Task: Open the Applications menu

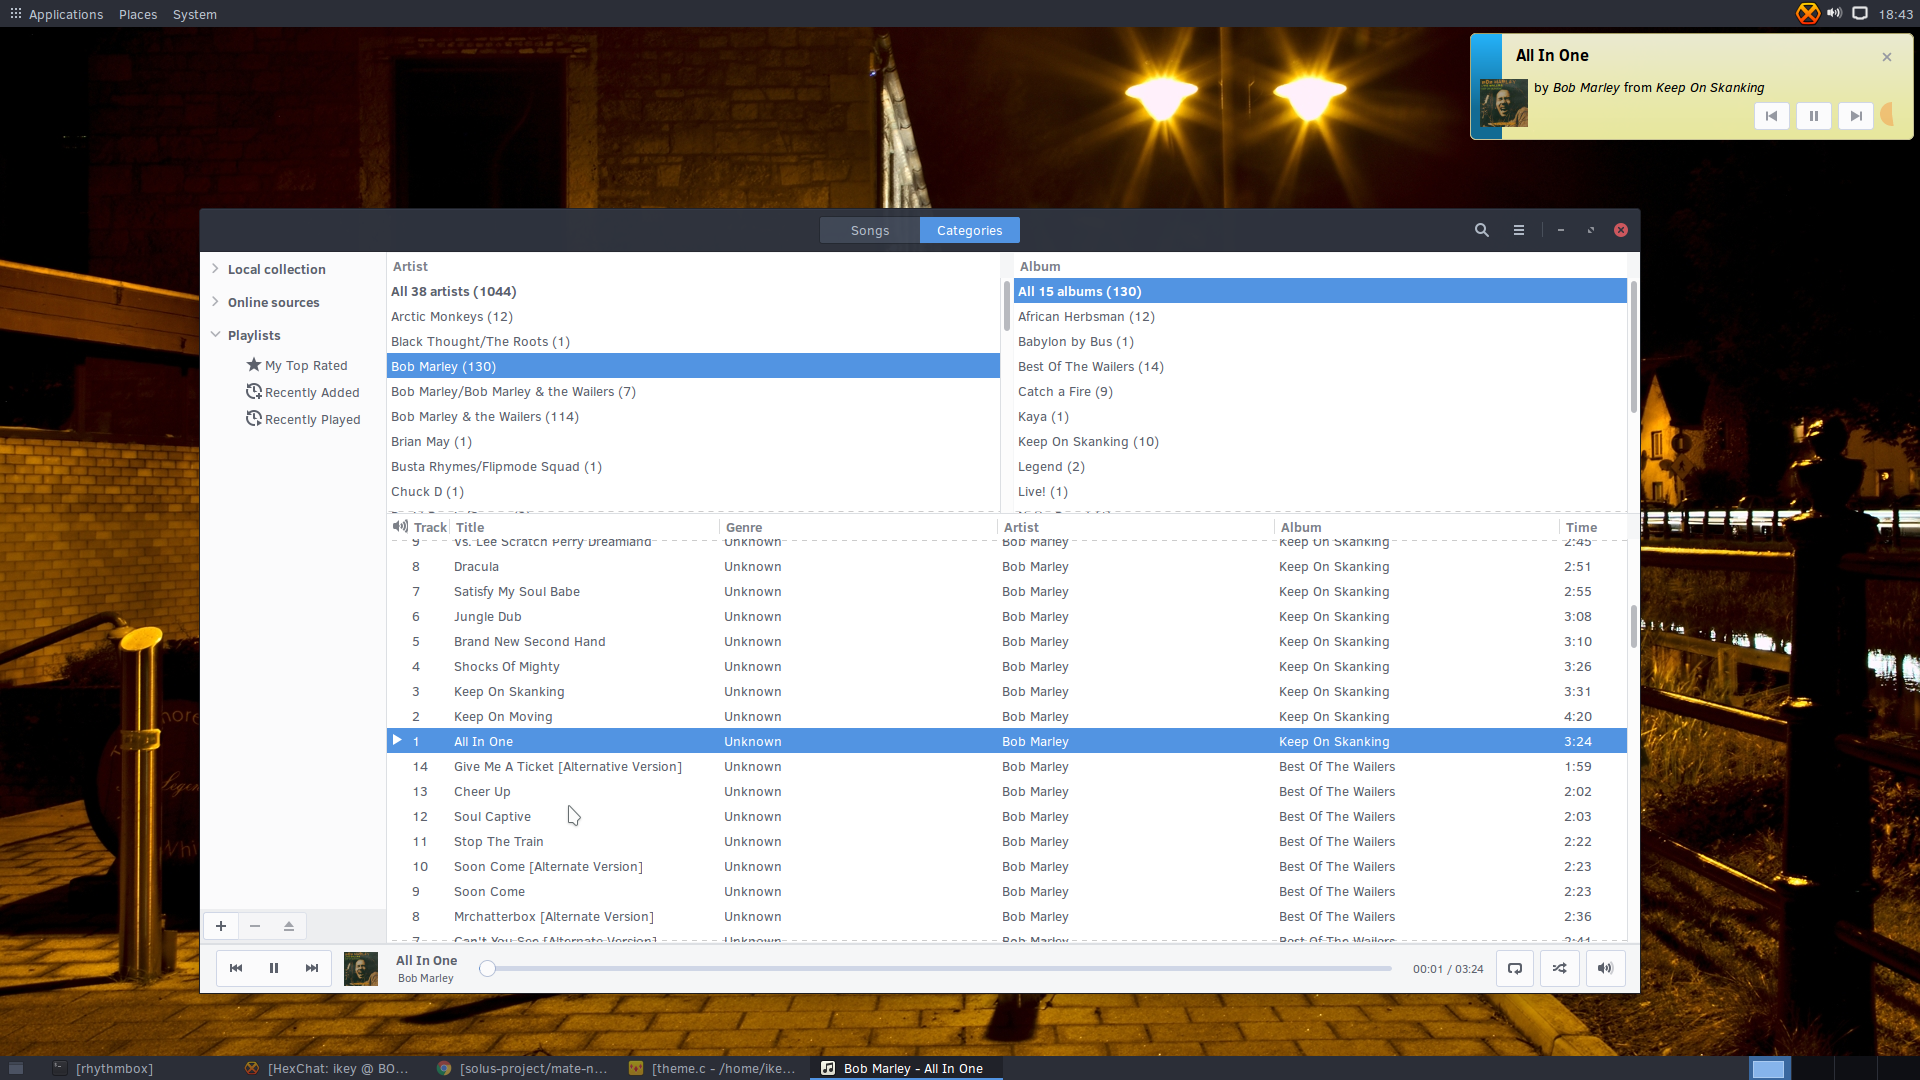Action: pos(66,14)
